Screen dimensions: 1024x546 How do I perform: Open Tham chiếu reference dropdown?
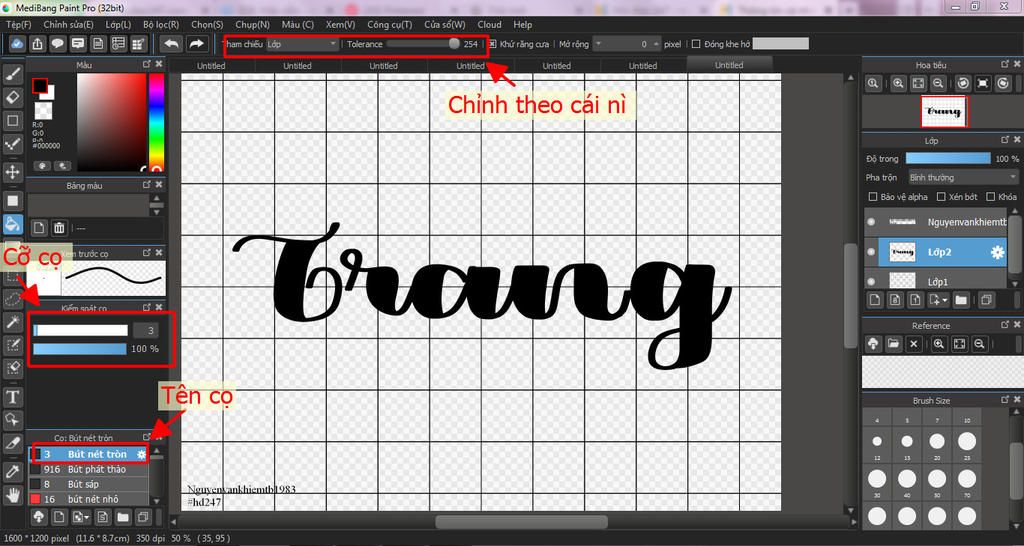pos(302,44)
